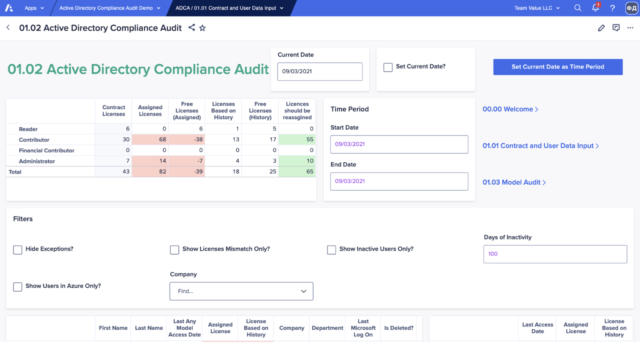
Task: Open the search icon in top bar
Action: click(x=578, y=8)
